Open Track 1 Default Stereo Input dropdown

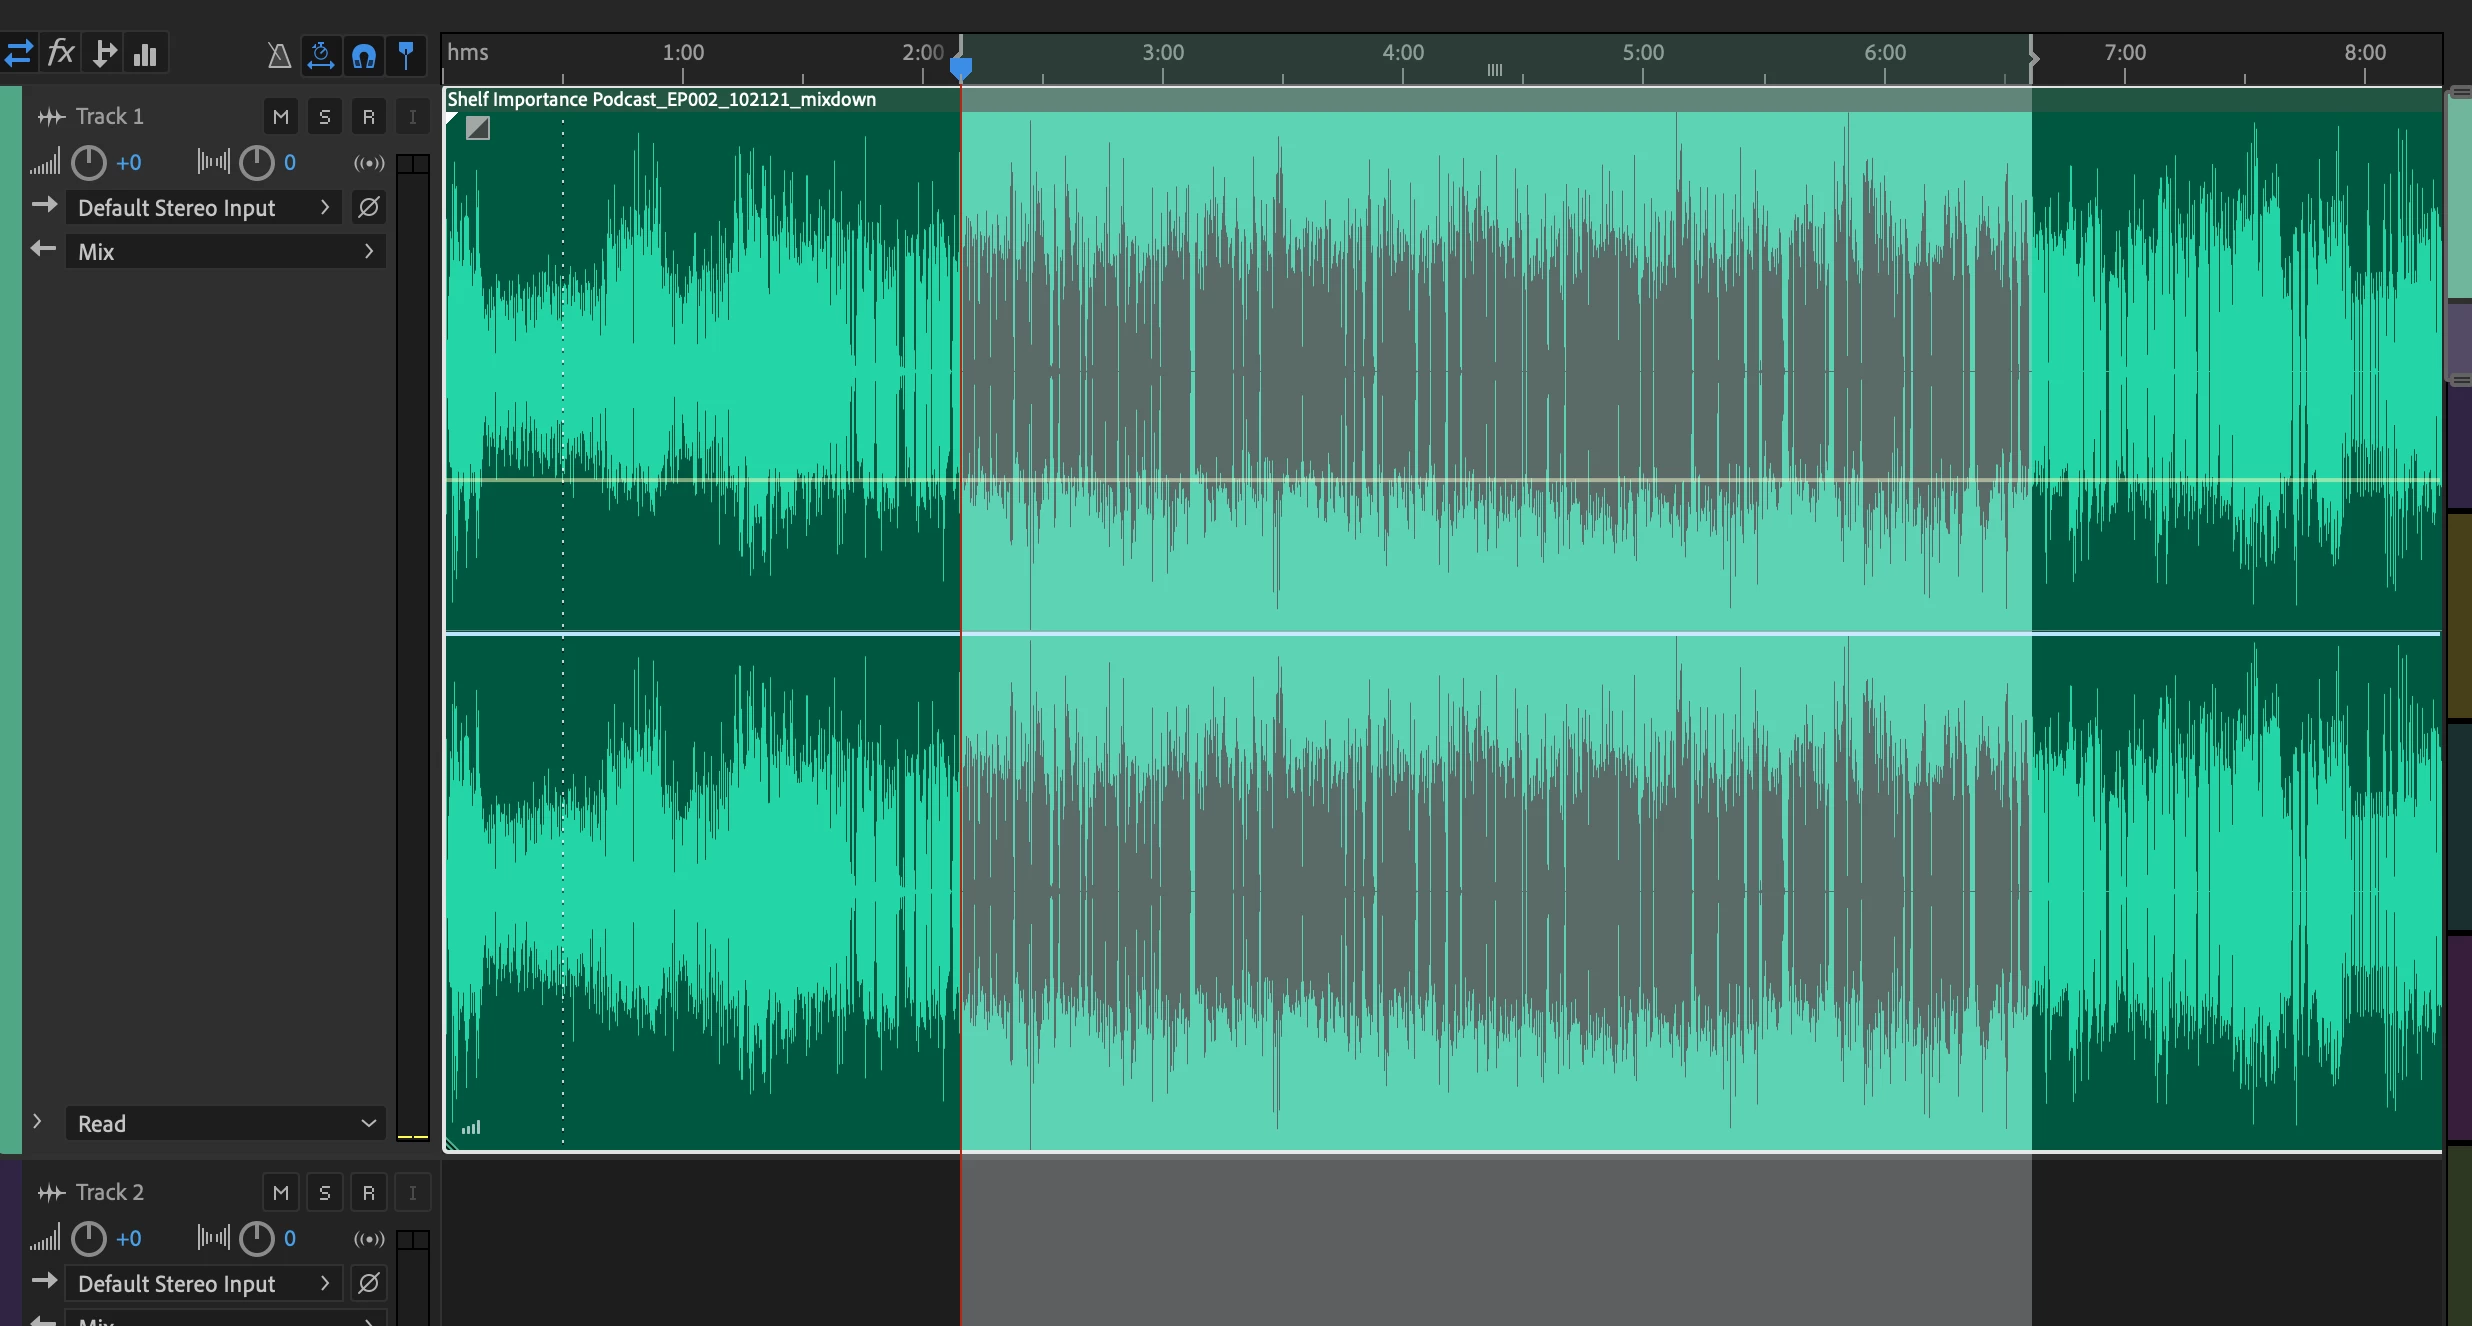[204, 208]
